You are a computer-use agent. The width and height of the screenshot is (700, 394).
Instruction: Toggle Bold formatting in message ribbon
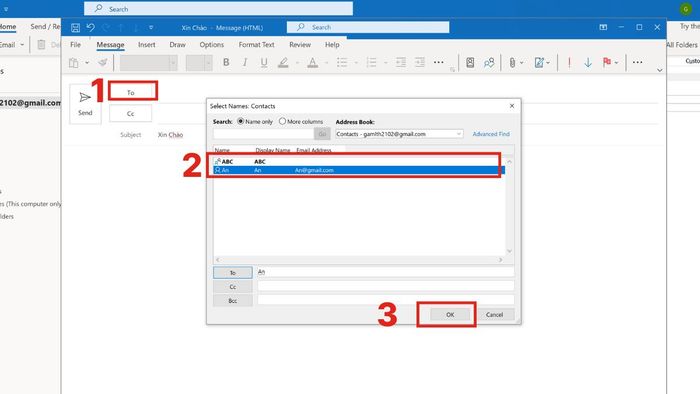point(226,62)
